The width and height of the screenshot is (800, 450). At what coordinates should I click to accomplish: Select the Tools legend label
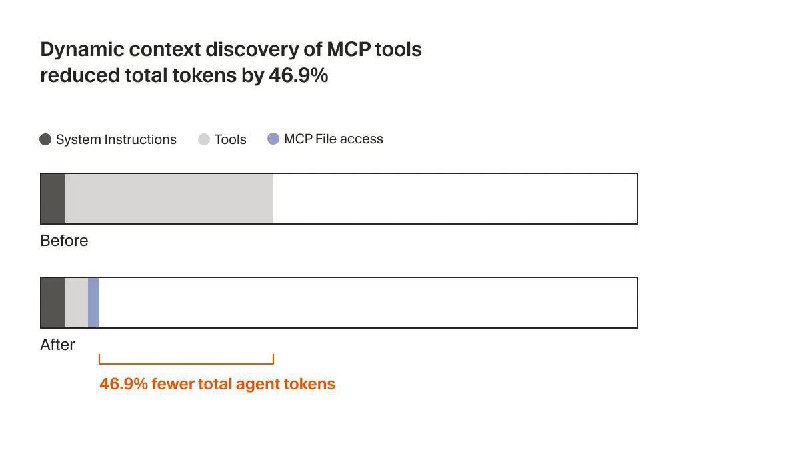(231, 140)
